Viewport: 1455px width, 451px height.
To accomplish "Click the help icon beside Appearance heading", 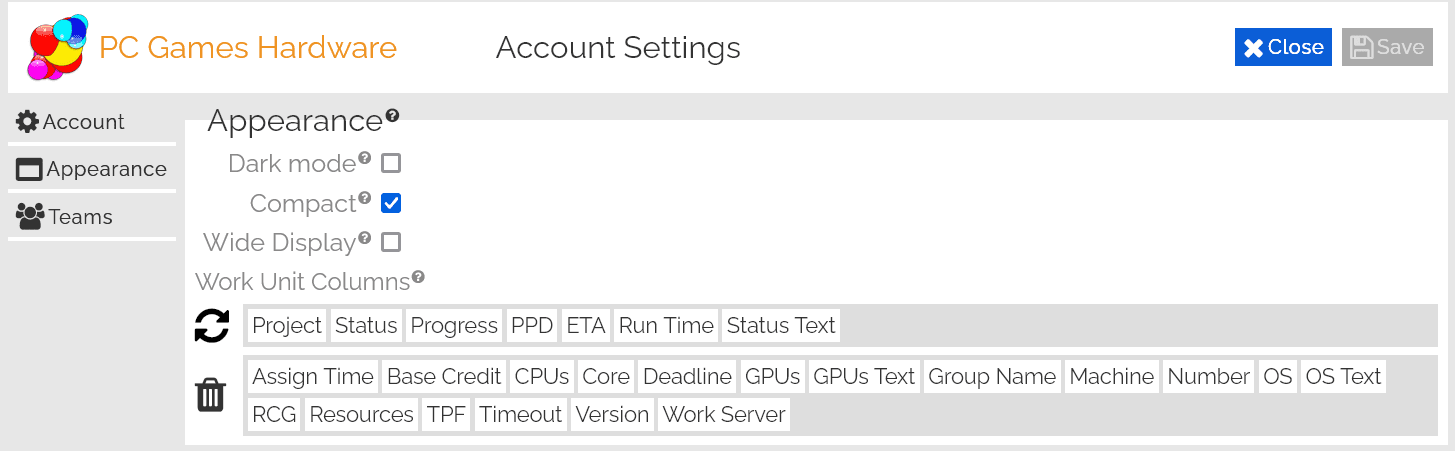I will coord(392,116).
